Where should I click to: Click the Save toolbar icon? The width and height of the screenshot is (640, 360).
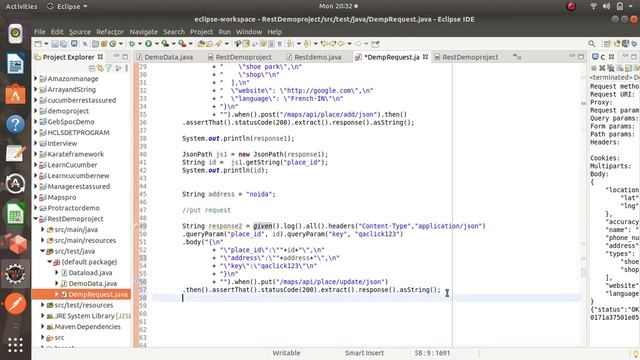click(x=54, y=44)
